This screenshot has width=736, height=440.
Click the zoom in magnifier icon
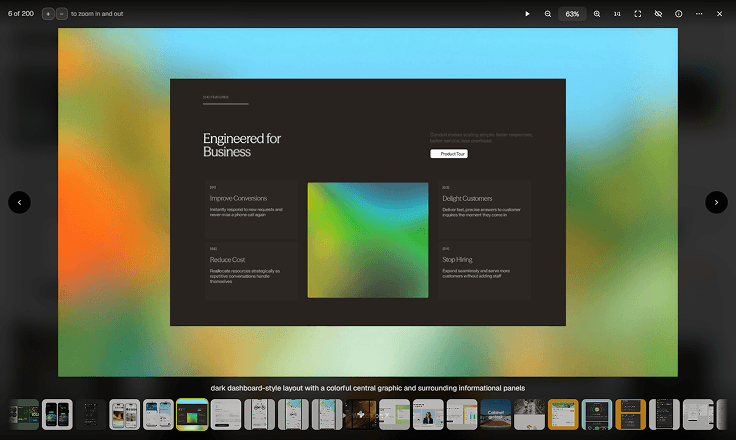click(x=597, y=14)
